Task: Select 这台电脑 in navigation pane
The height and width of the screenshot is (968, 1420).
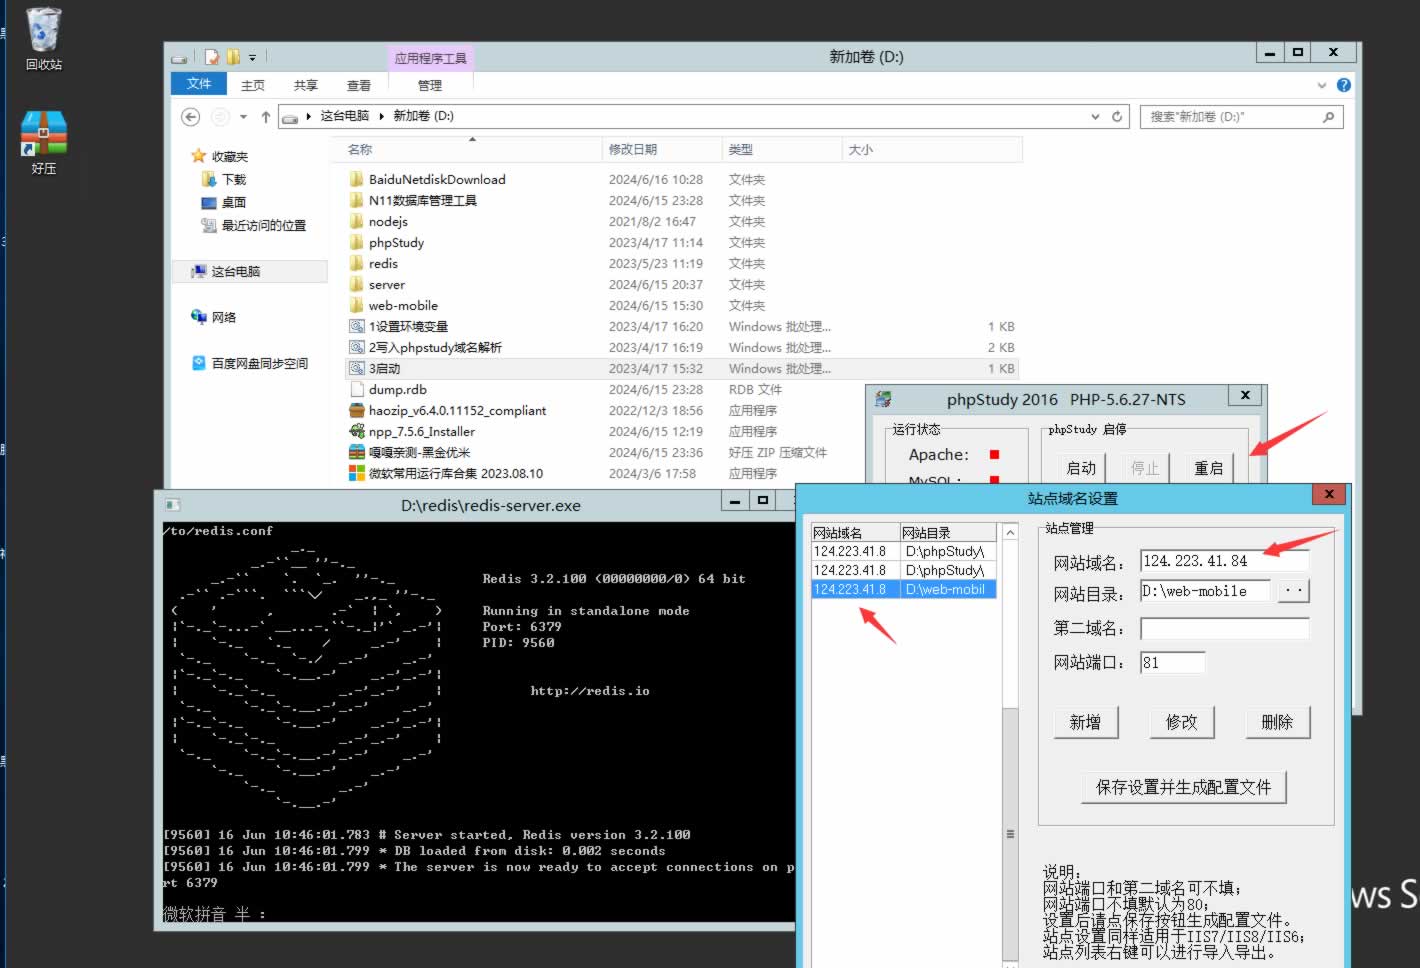Action: [235, 272]
